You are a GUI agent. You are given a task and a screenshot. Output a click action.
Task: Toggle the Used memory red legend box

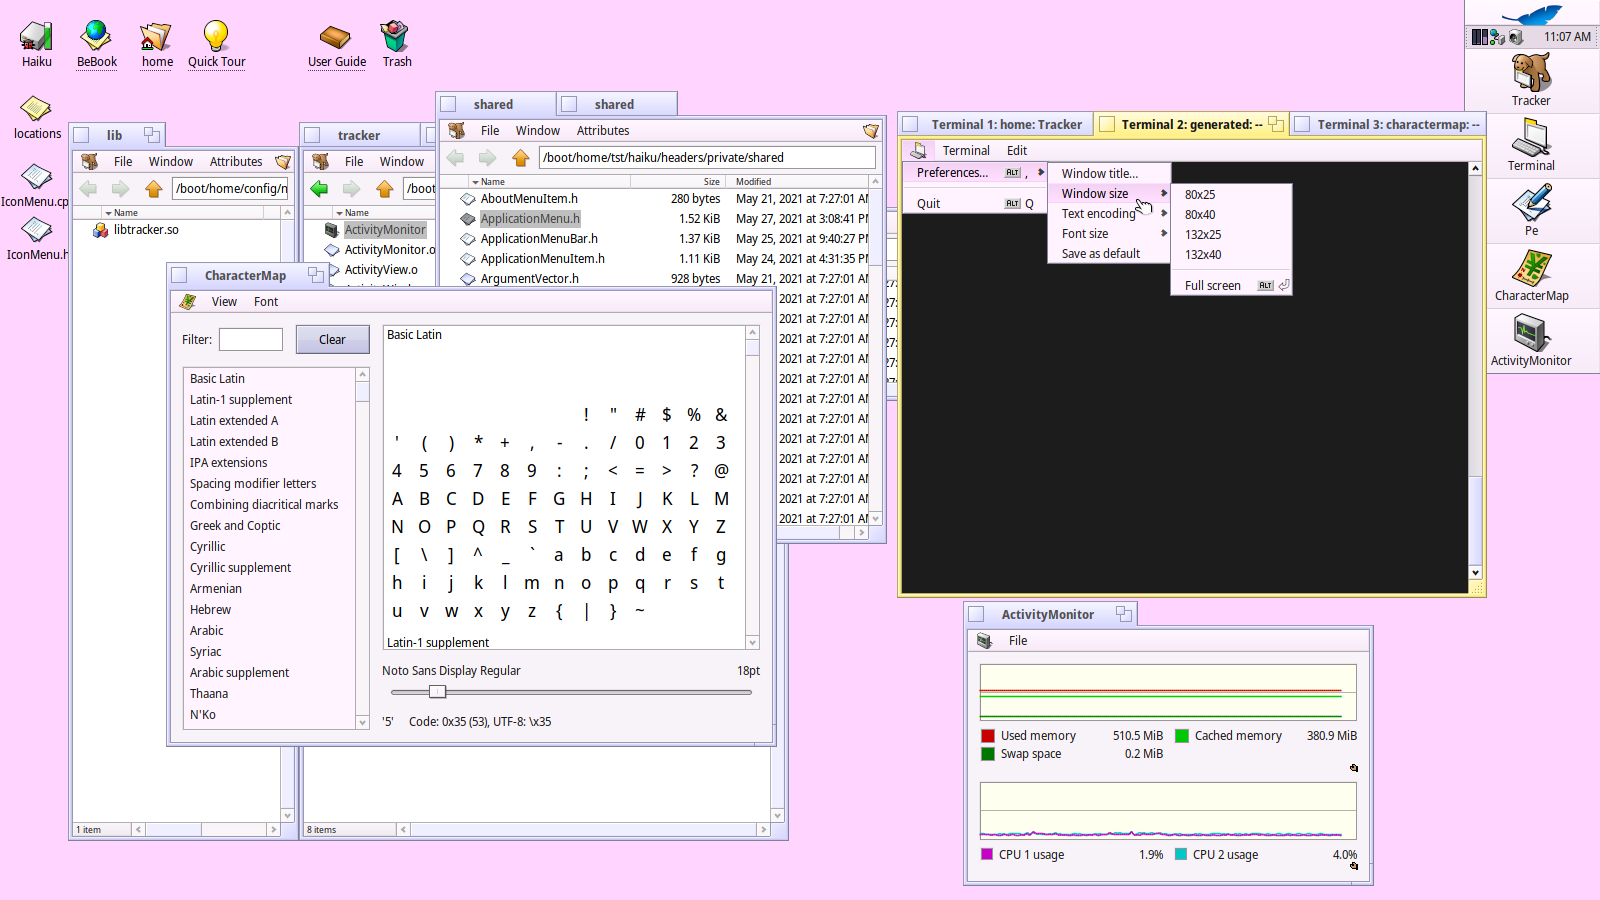(x=988, y=736)
